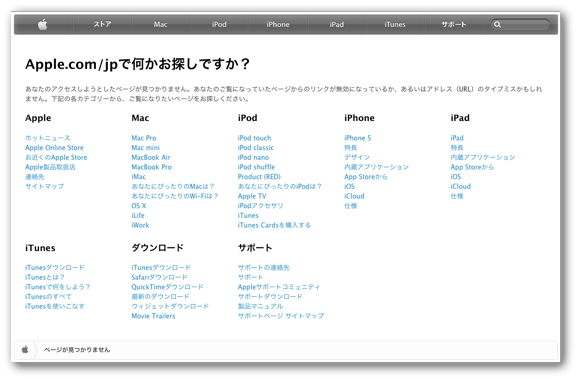Open the iPodアクセサリ link

click(260, 206)
